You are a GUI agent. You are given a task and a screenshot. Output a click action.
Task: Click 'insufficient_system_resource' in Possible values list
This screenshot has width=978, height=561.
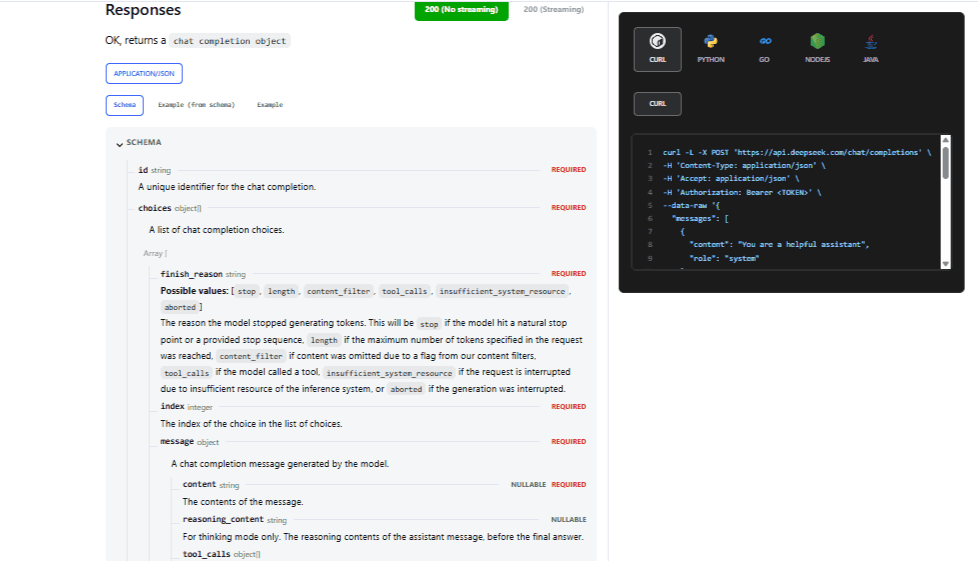502,291
